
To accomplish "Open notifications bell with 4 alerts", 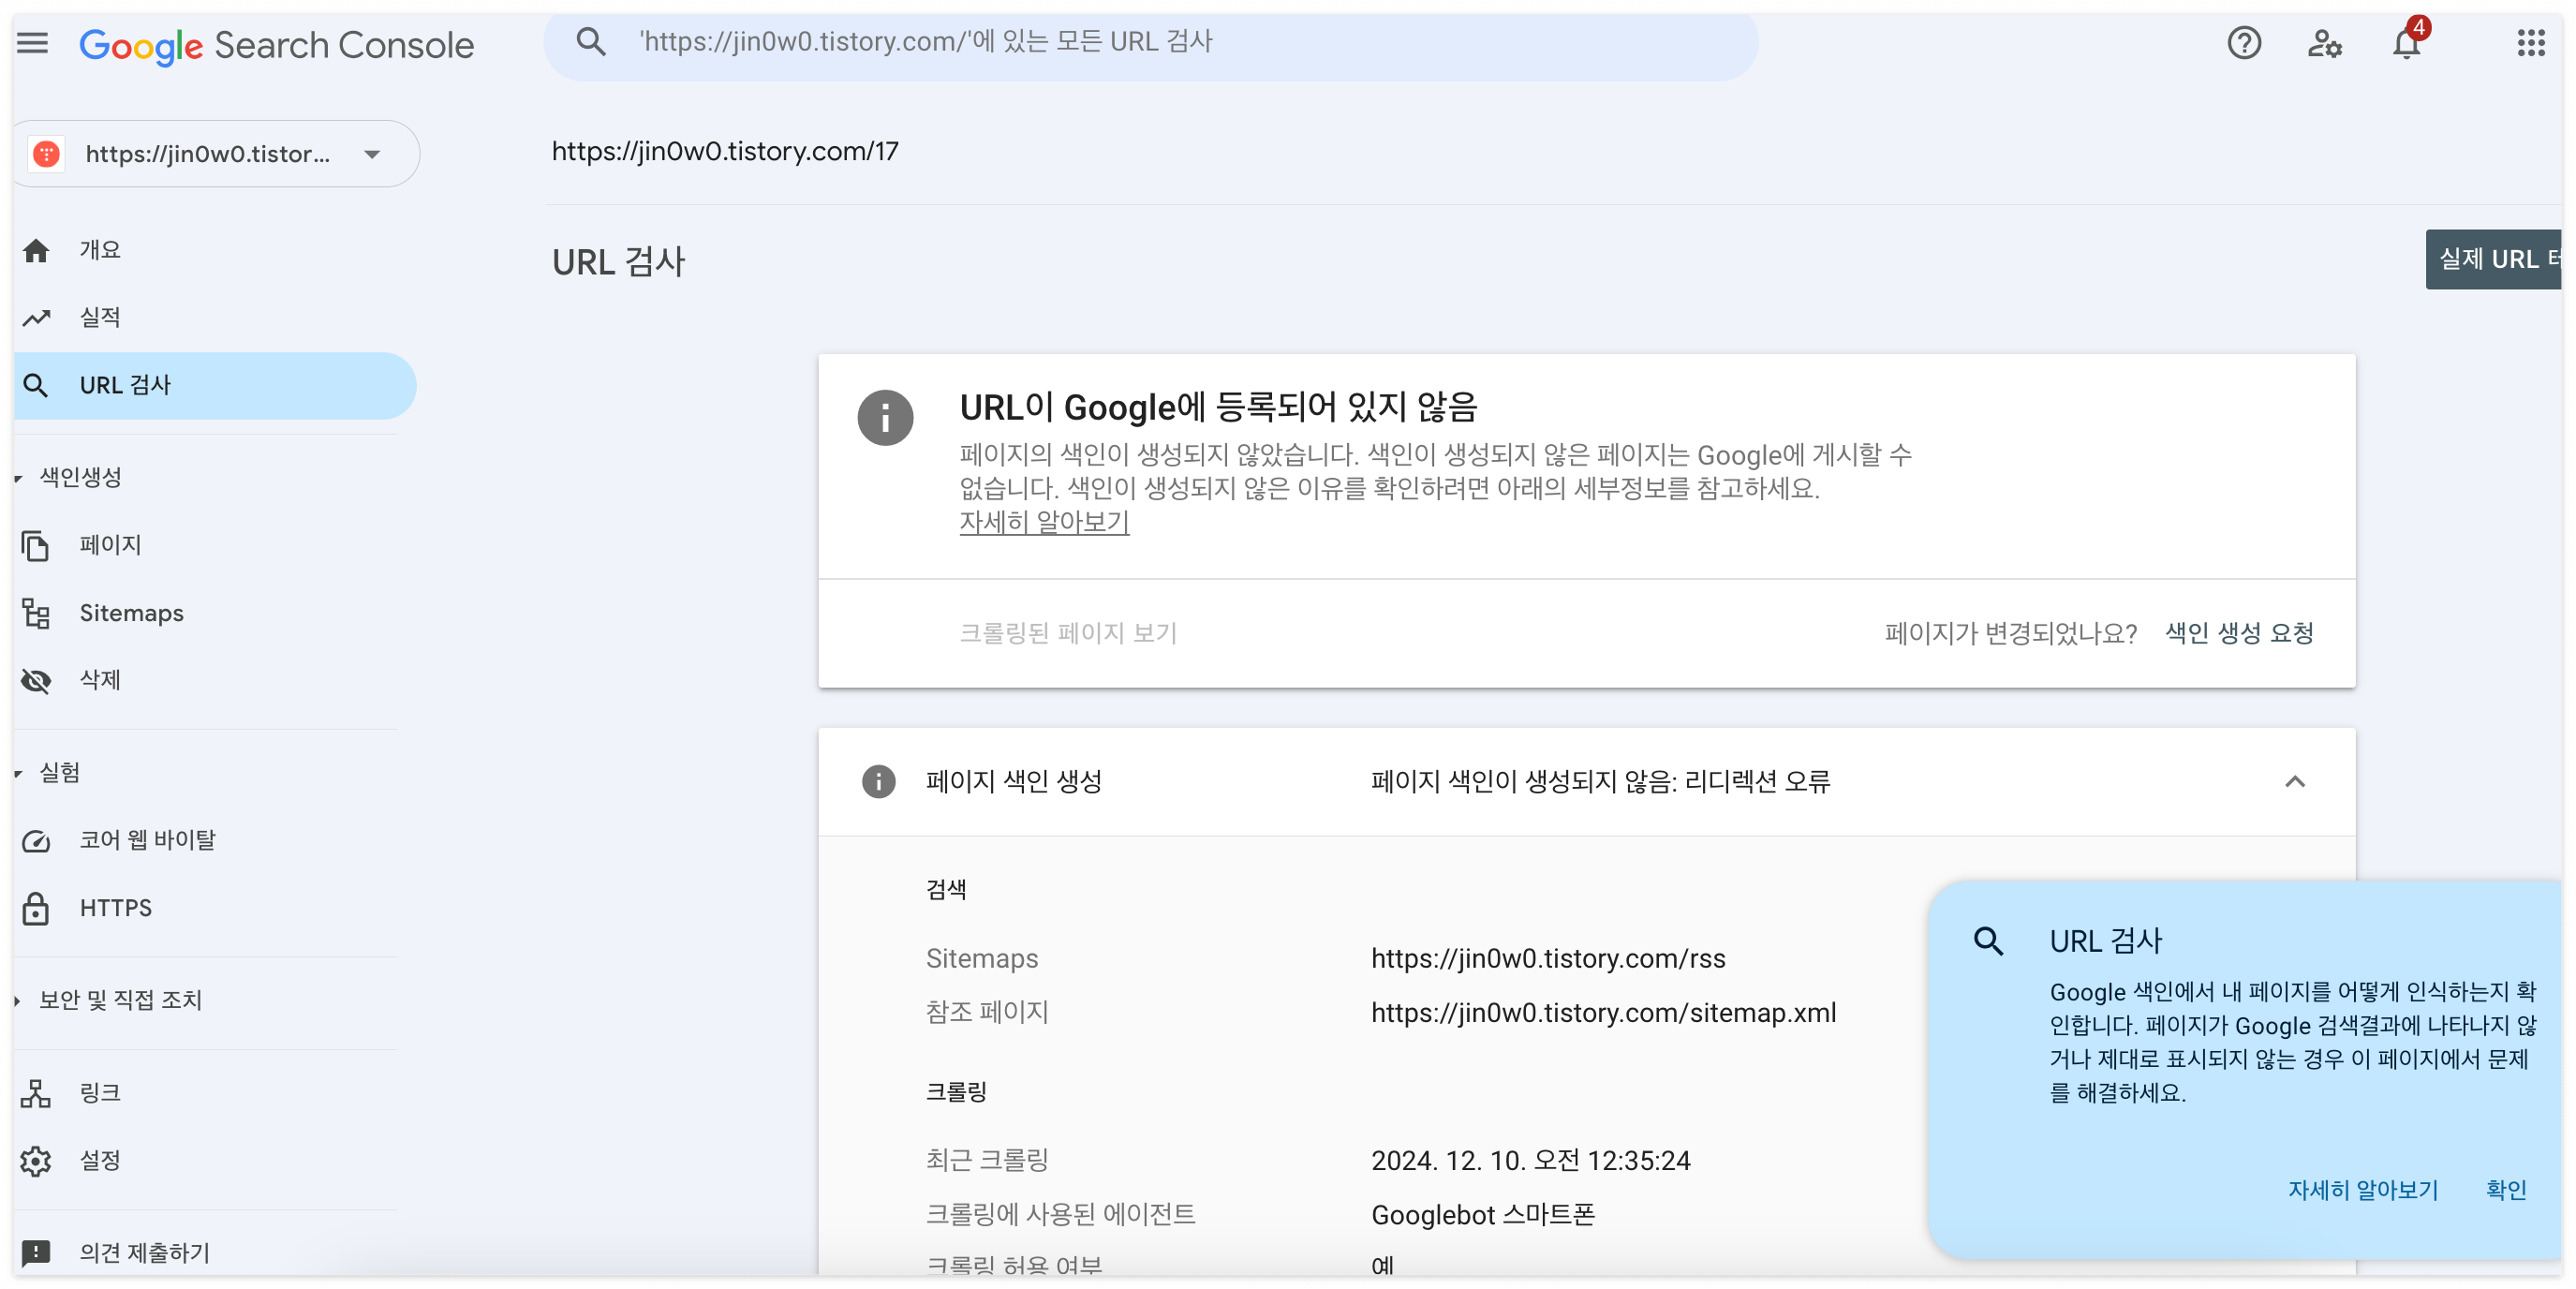I will pyautogui.click(x=2406, y=43).
